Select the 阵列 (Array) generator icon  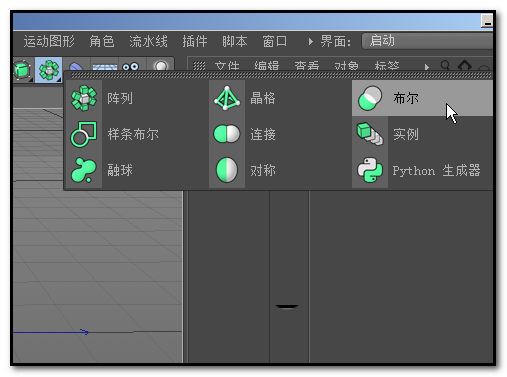(x=84, y=98)
